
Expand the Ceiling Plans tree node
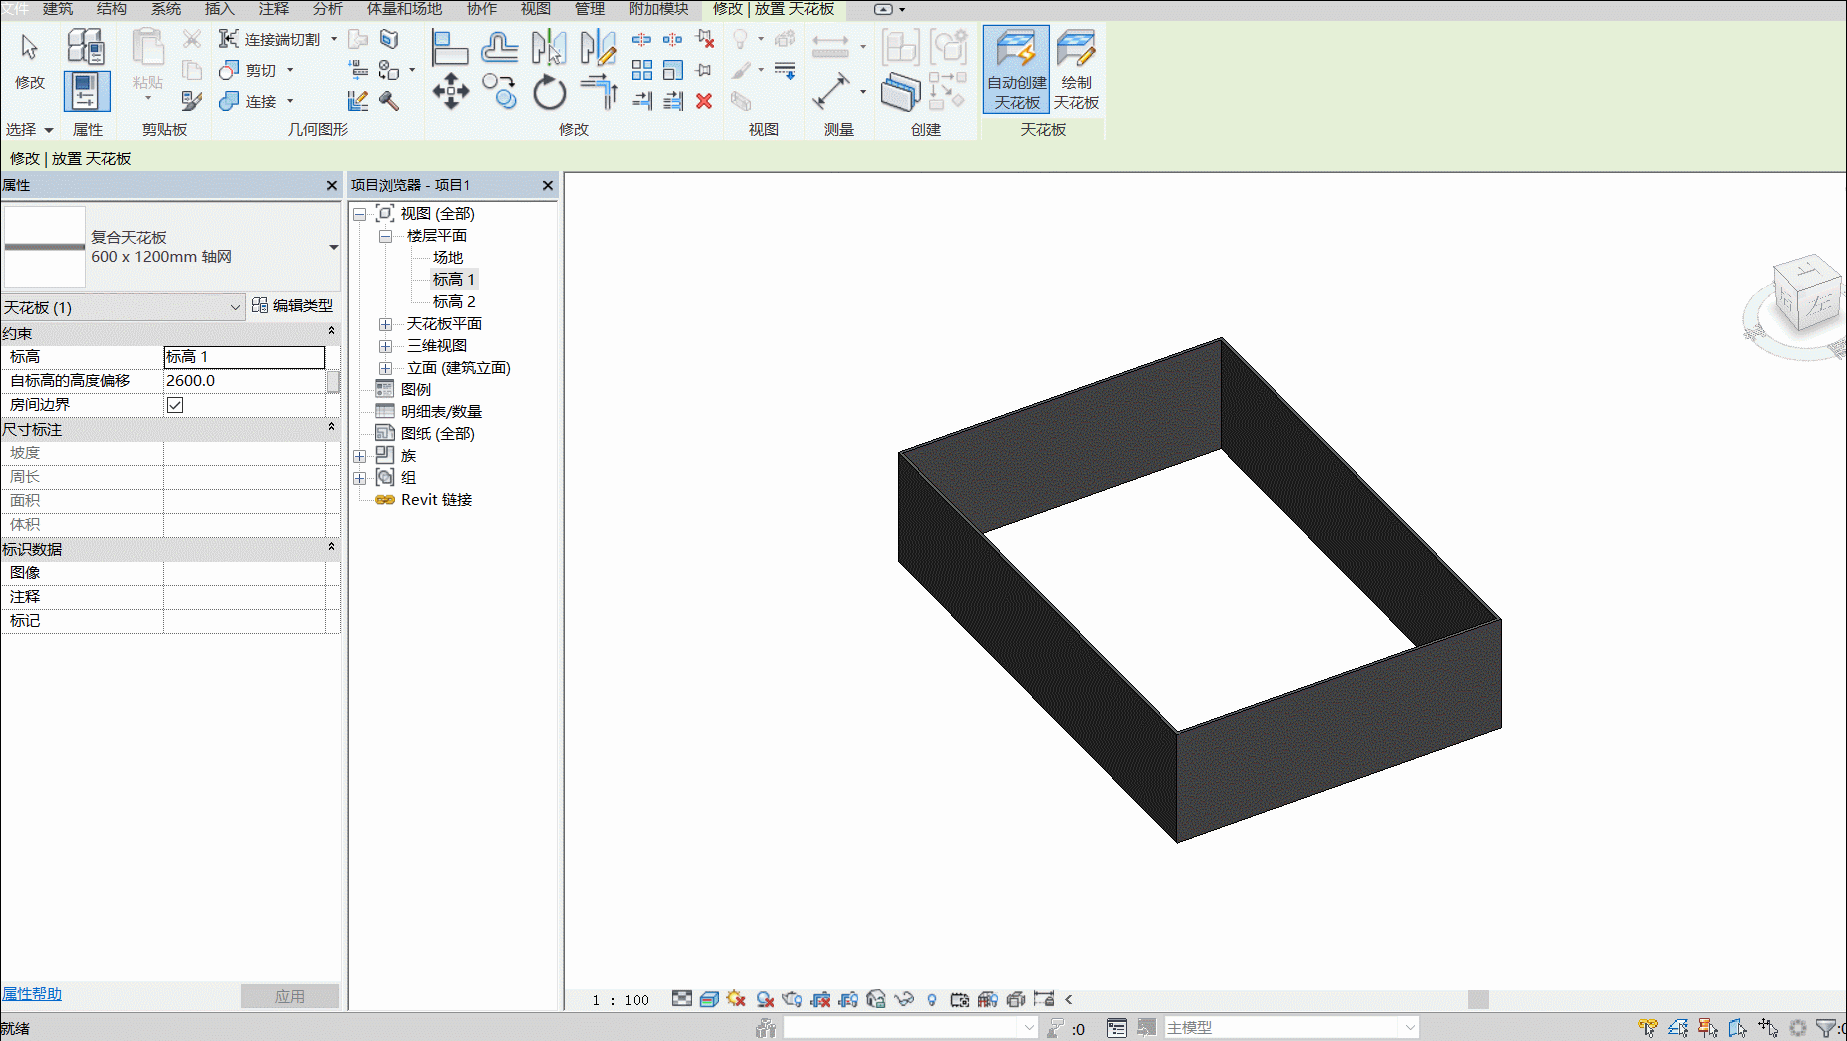[386, 324]
